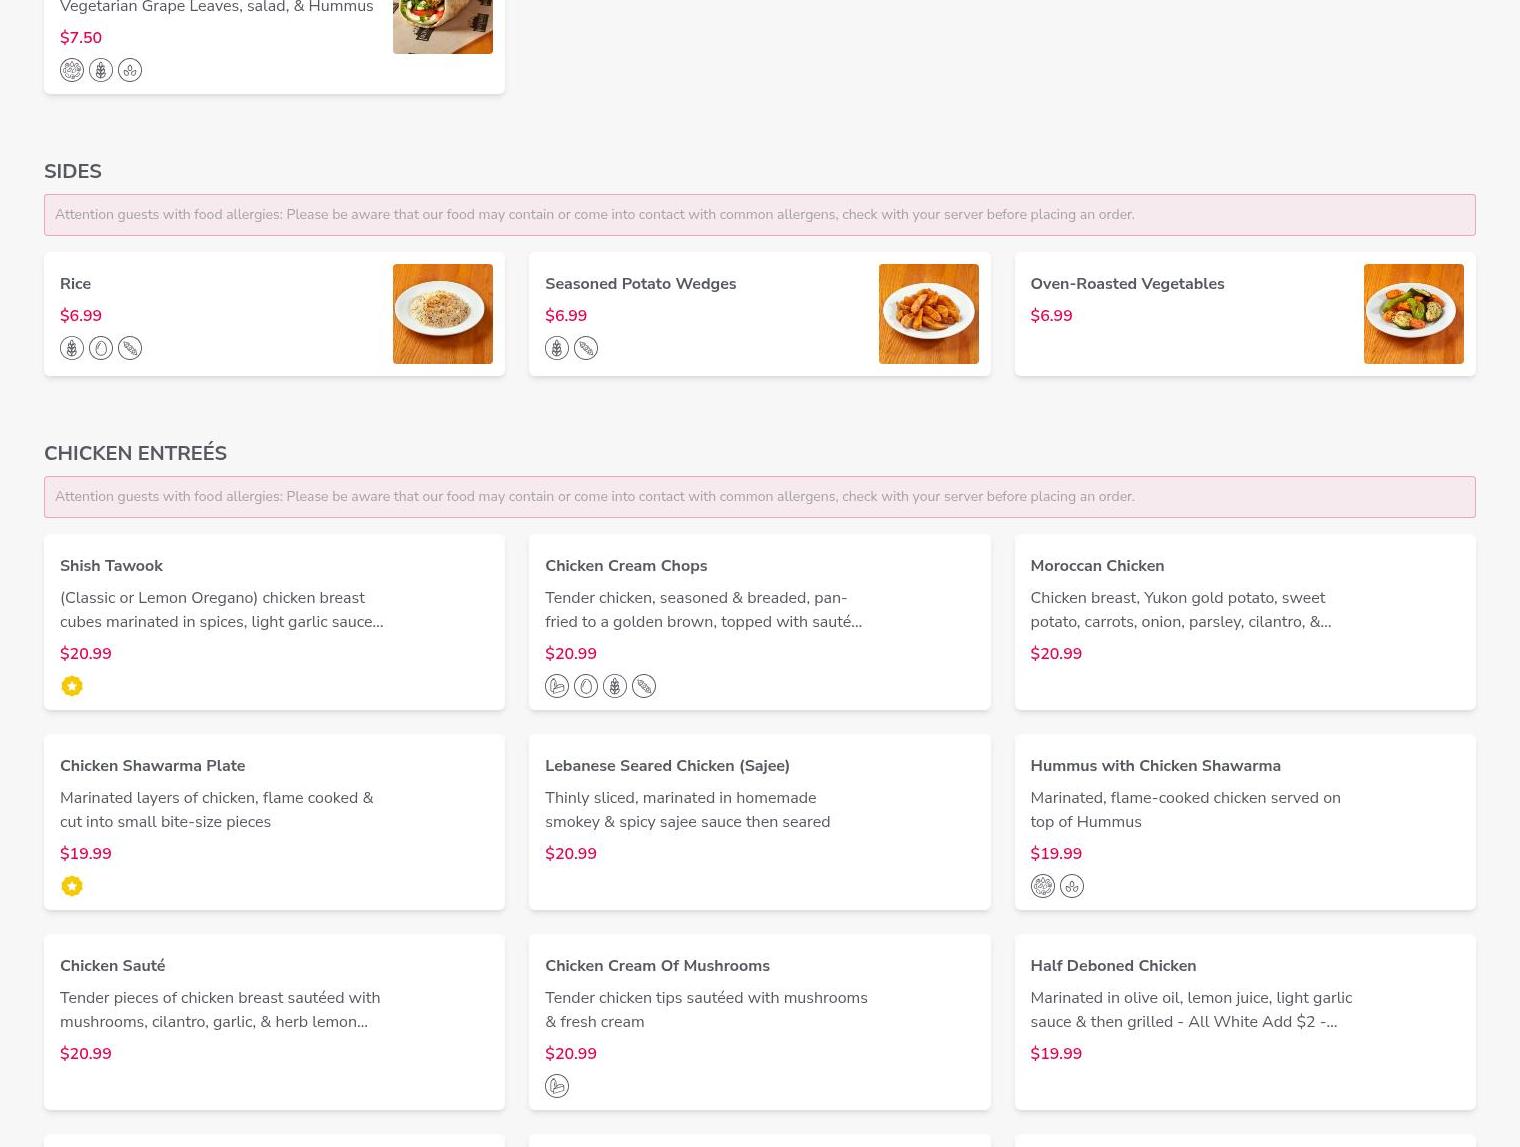Click the Hummus with Chicken Shawarma title

1155,766
